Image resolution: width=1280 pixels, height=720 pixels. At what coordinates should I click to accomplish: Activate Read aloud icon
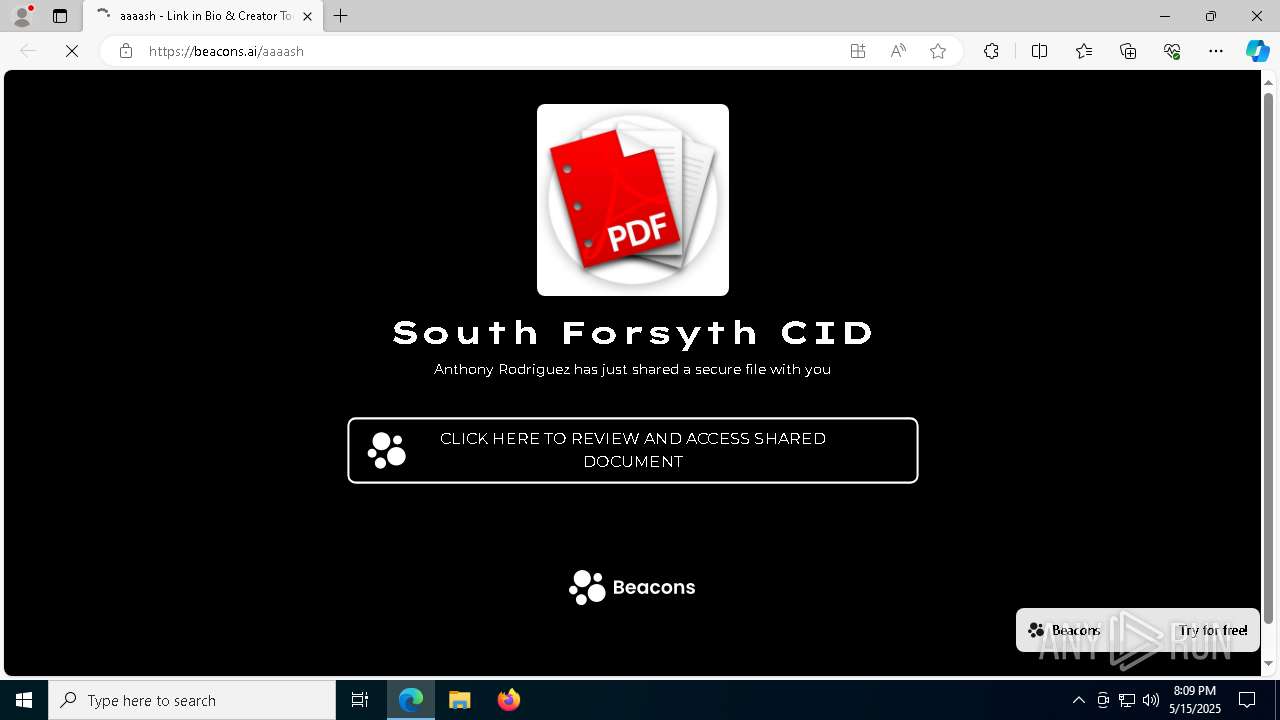898,51
